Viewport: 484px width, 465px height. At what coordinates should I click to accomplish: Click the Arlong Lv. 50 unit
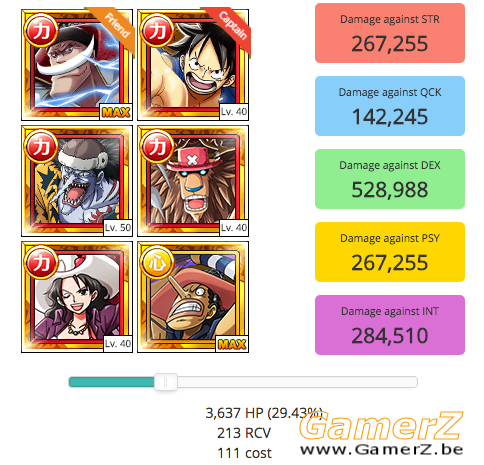(x=77, y=181)
